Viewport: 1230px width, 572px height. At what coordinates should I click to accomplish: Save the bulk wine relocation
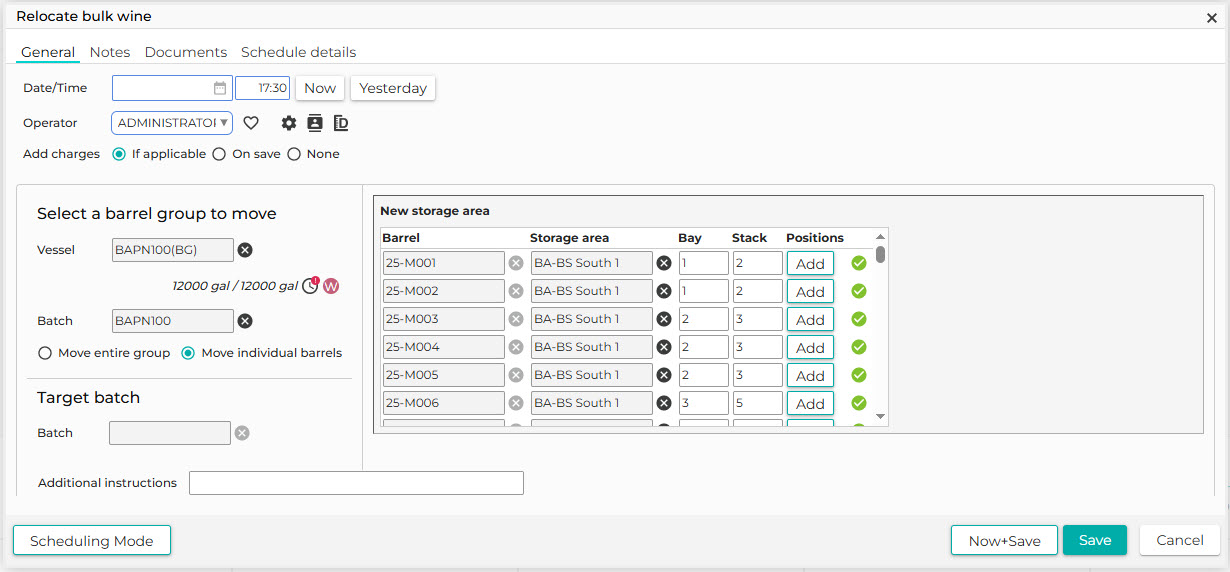tap(1095, 540)
